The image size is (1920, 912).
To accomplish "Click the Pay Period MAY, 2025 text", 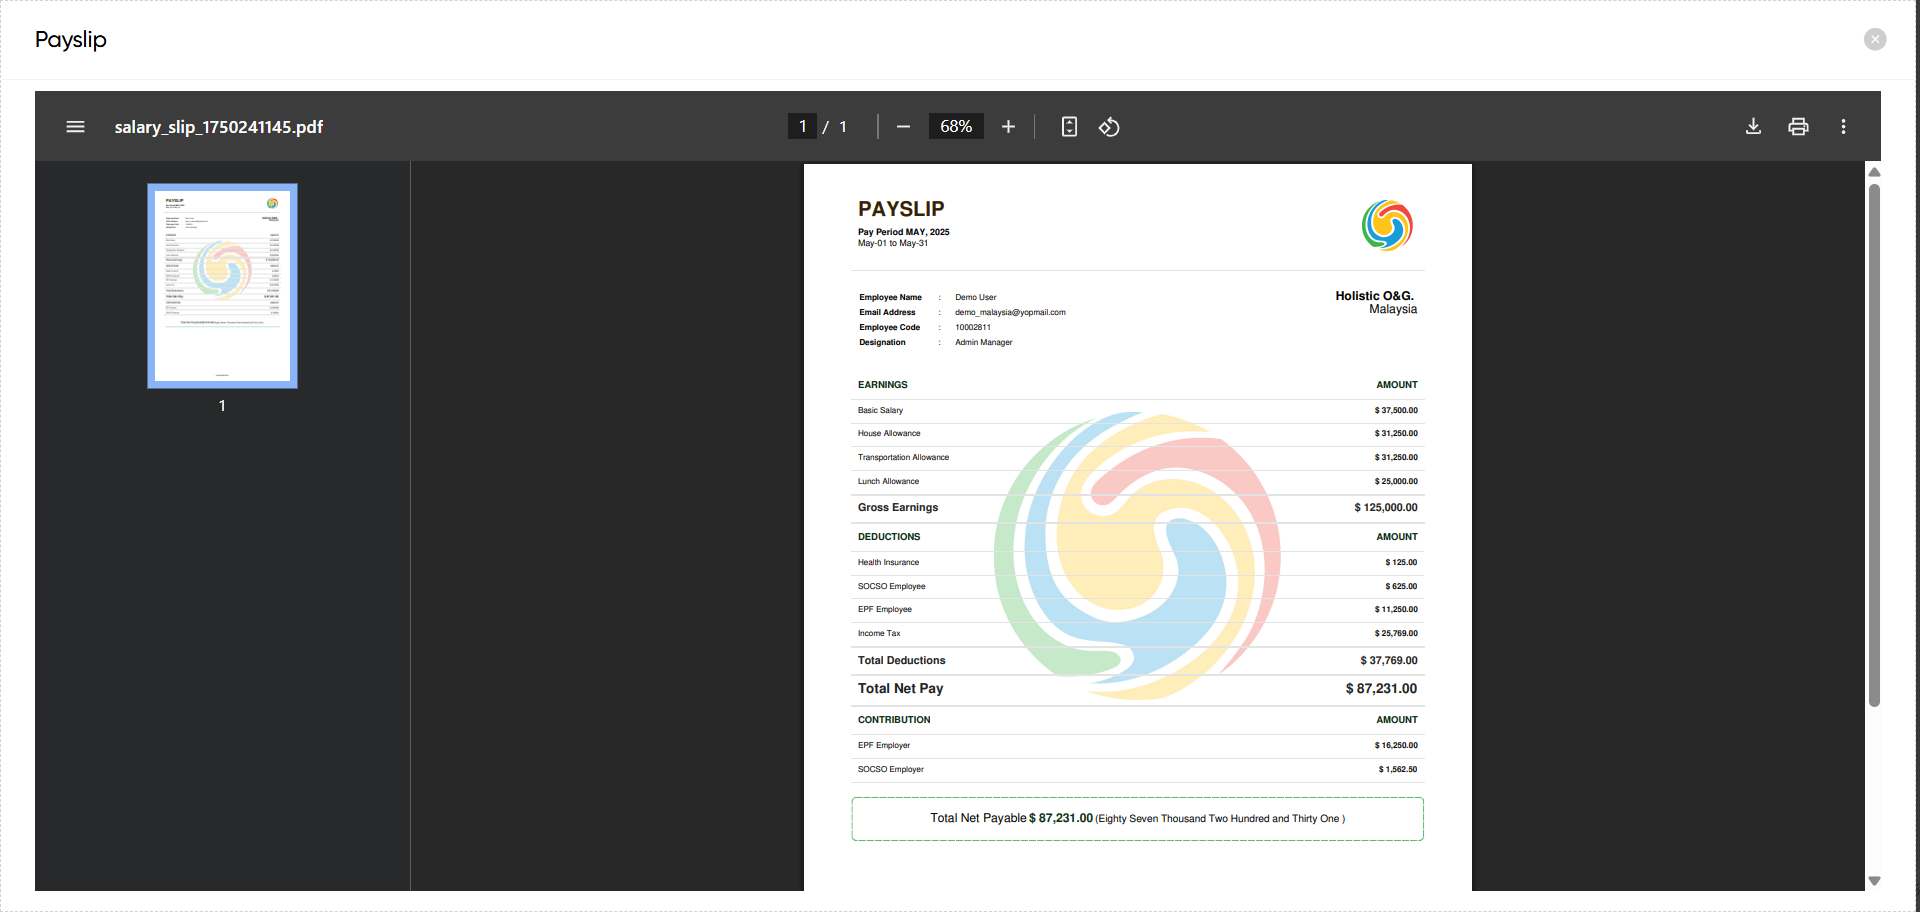I will click(x=904, y=232).
